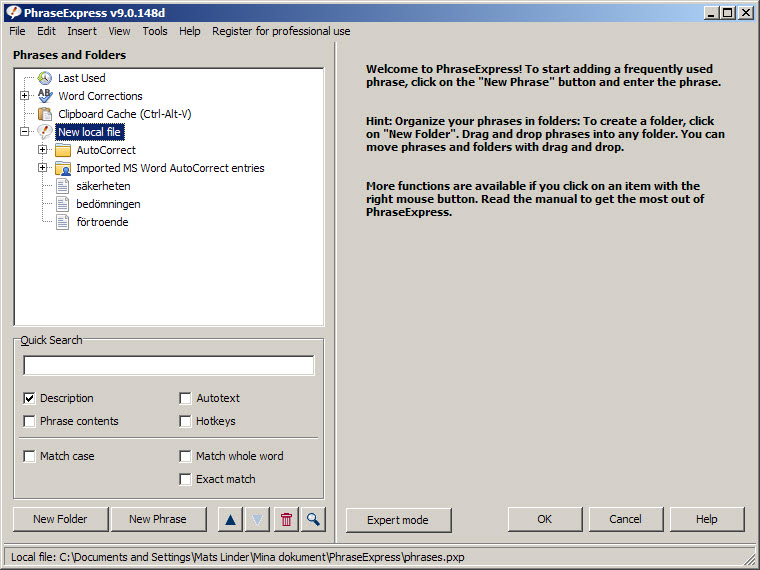Select the AutoCorrect folder label
Image resolution: width=760 pixels, height=570 pixels.
point(106,150)
